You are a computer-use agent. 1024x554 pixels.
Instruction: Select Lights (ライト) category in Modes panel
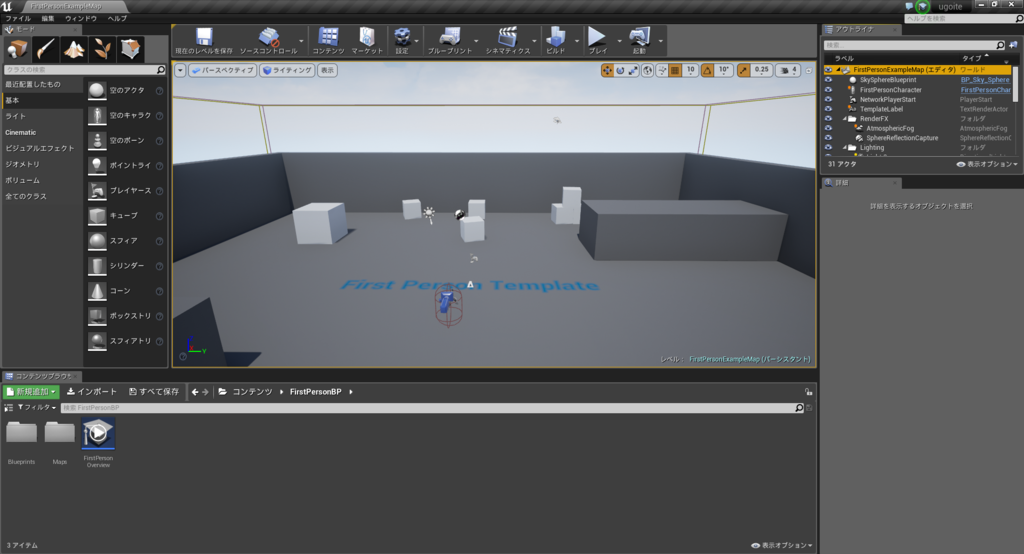pyautogui.click(x=16, y=116)
